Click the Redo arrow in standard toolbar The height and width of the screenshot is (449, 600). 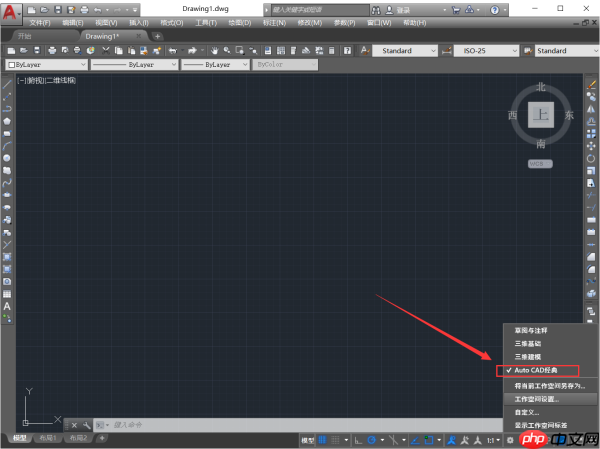click(192, 51)
